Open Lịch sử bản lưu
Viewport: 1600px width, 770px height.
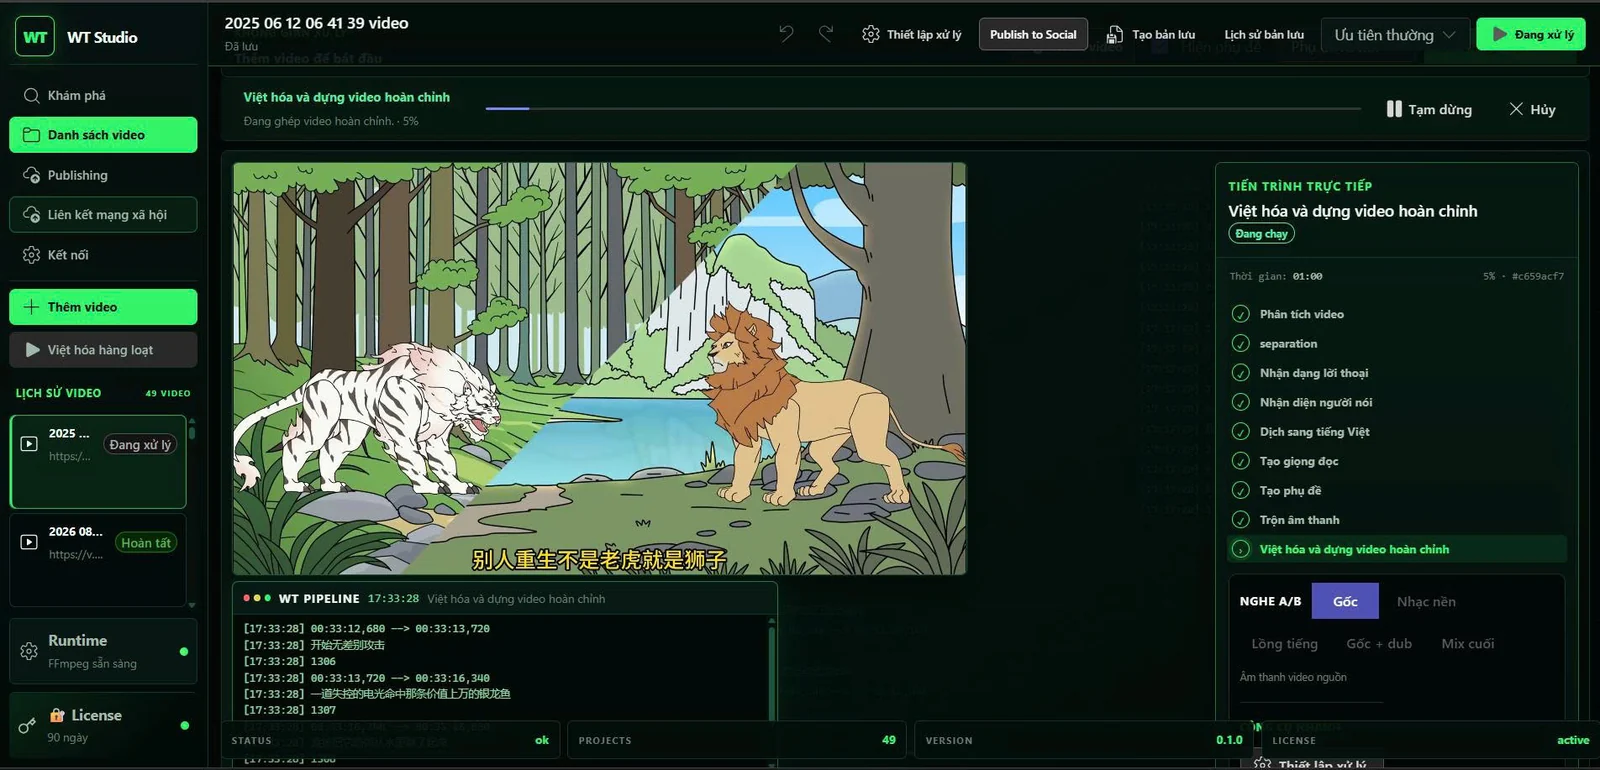pyautogui.click(x=1264, y=35)
